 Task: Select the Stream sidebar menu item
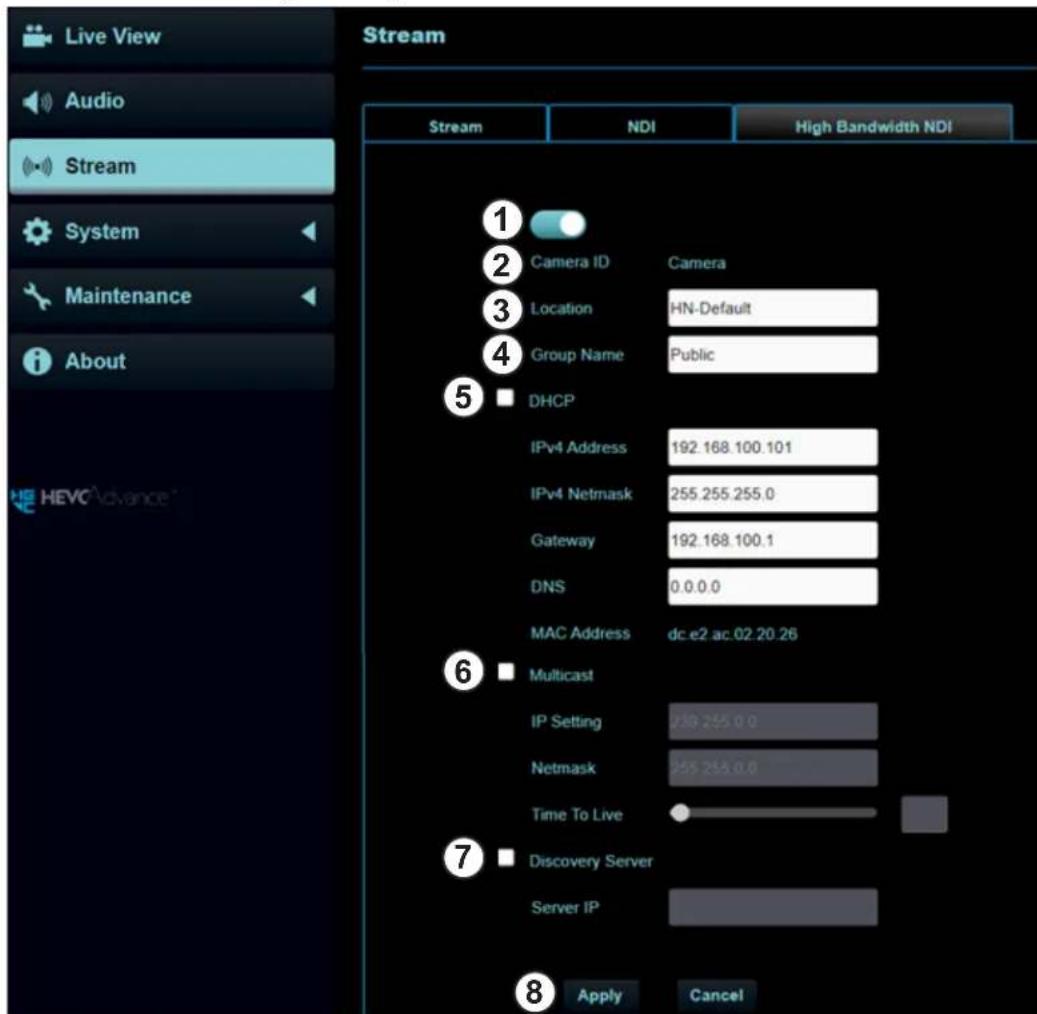tap(171, 166)
